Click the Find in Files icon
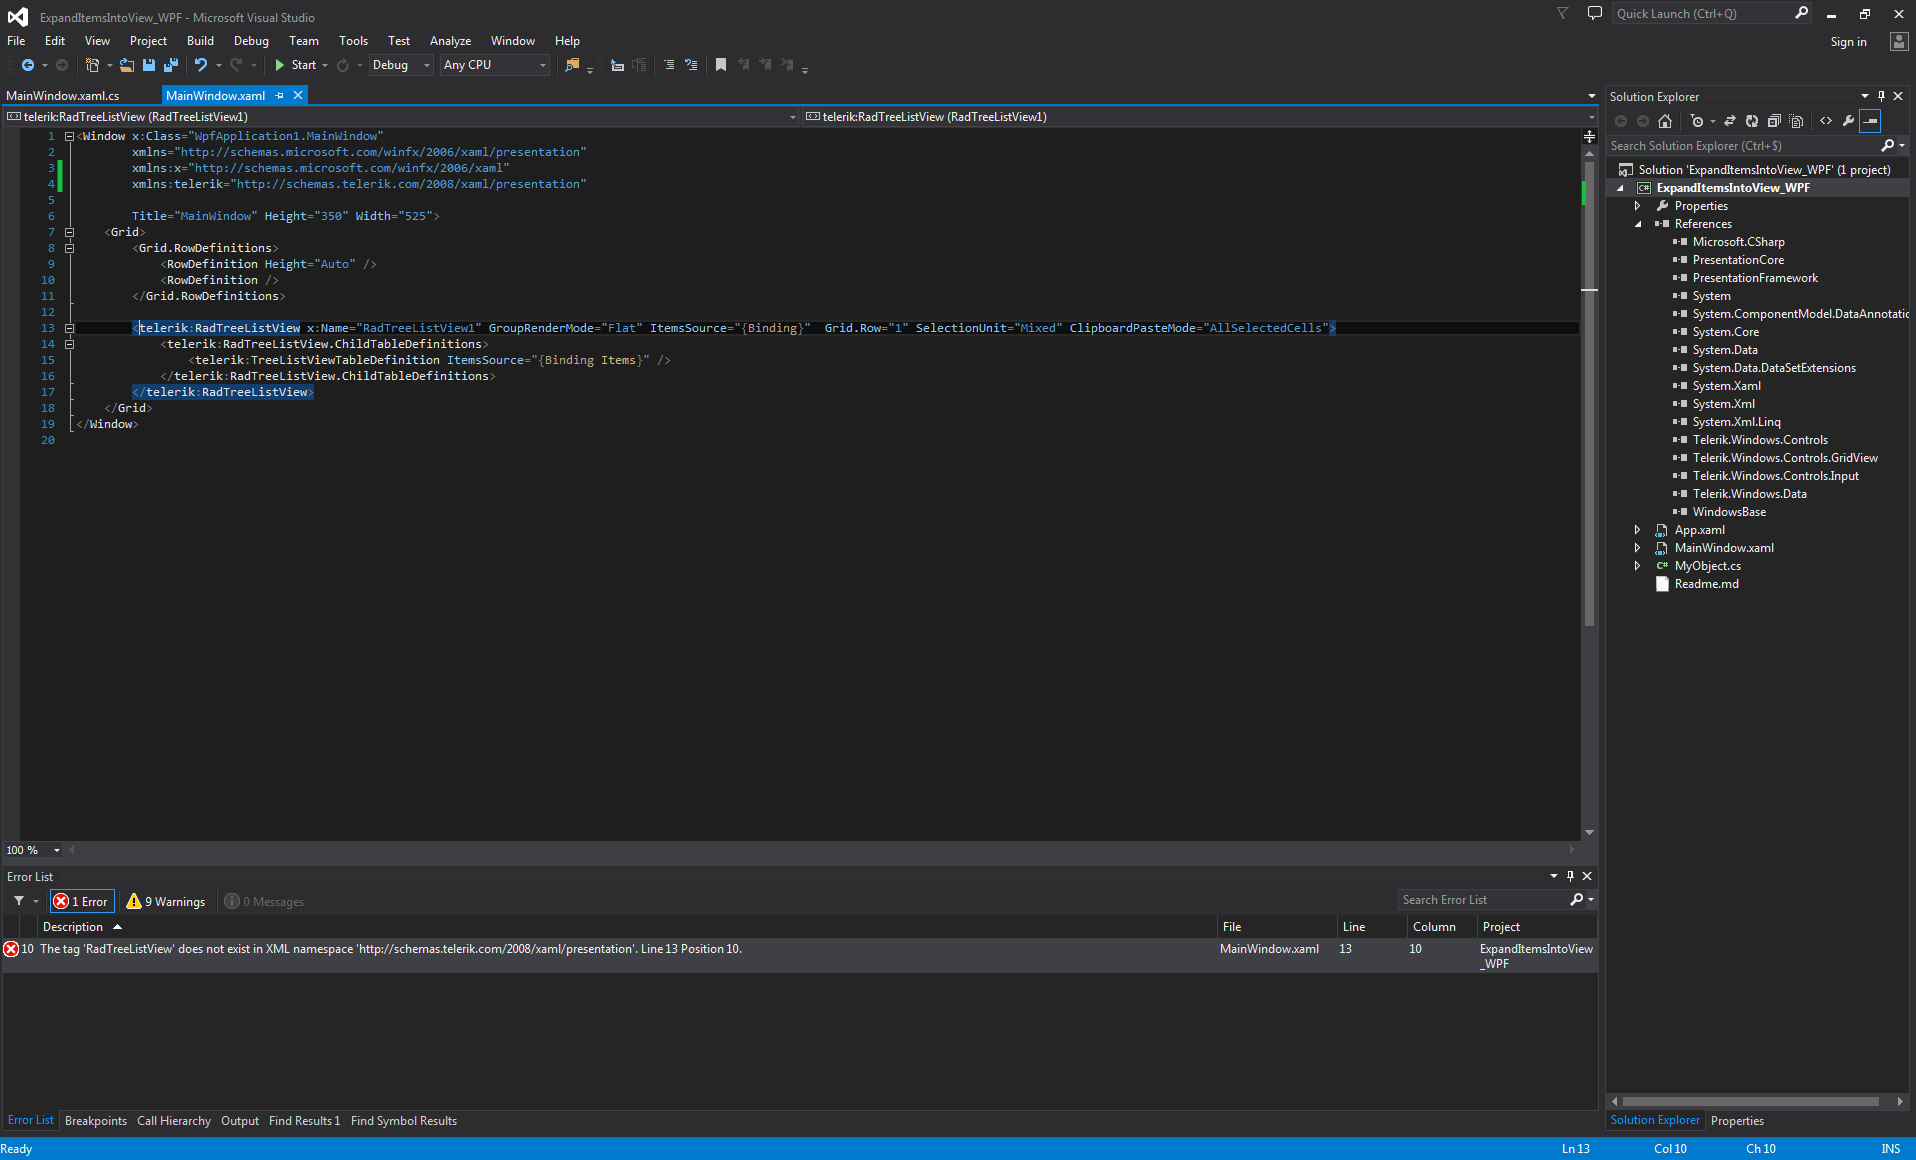 coord(572,65)
